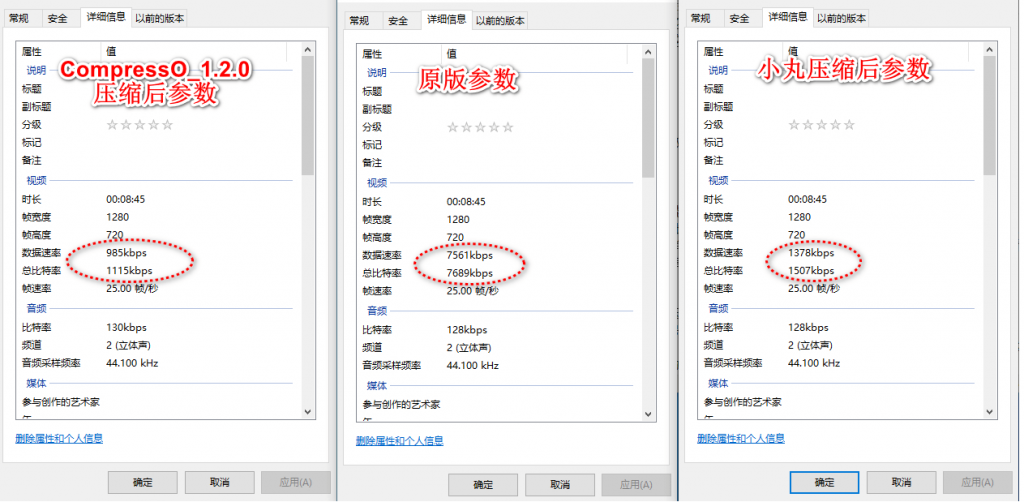Open 删除属性和个人信息 link in 原版参数 dialog

(x=399, y=441)
